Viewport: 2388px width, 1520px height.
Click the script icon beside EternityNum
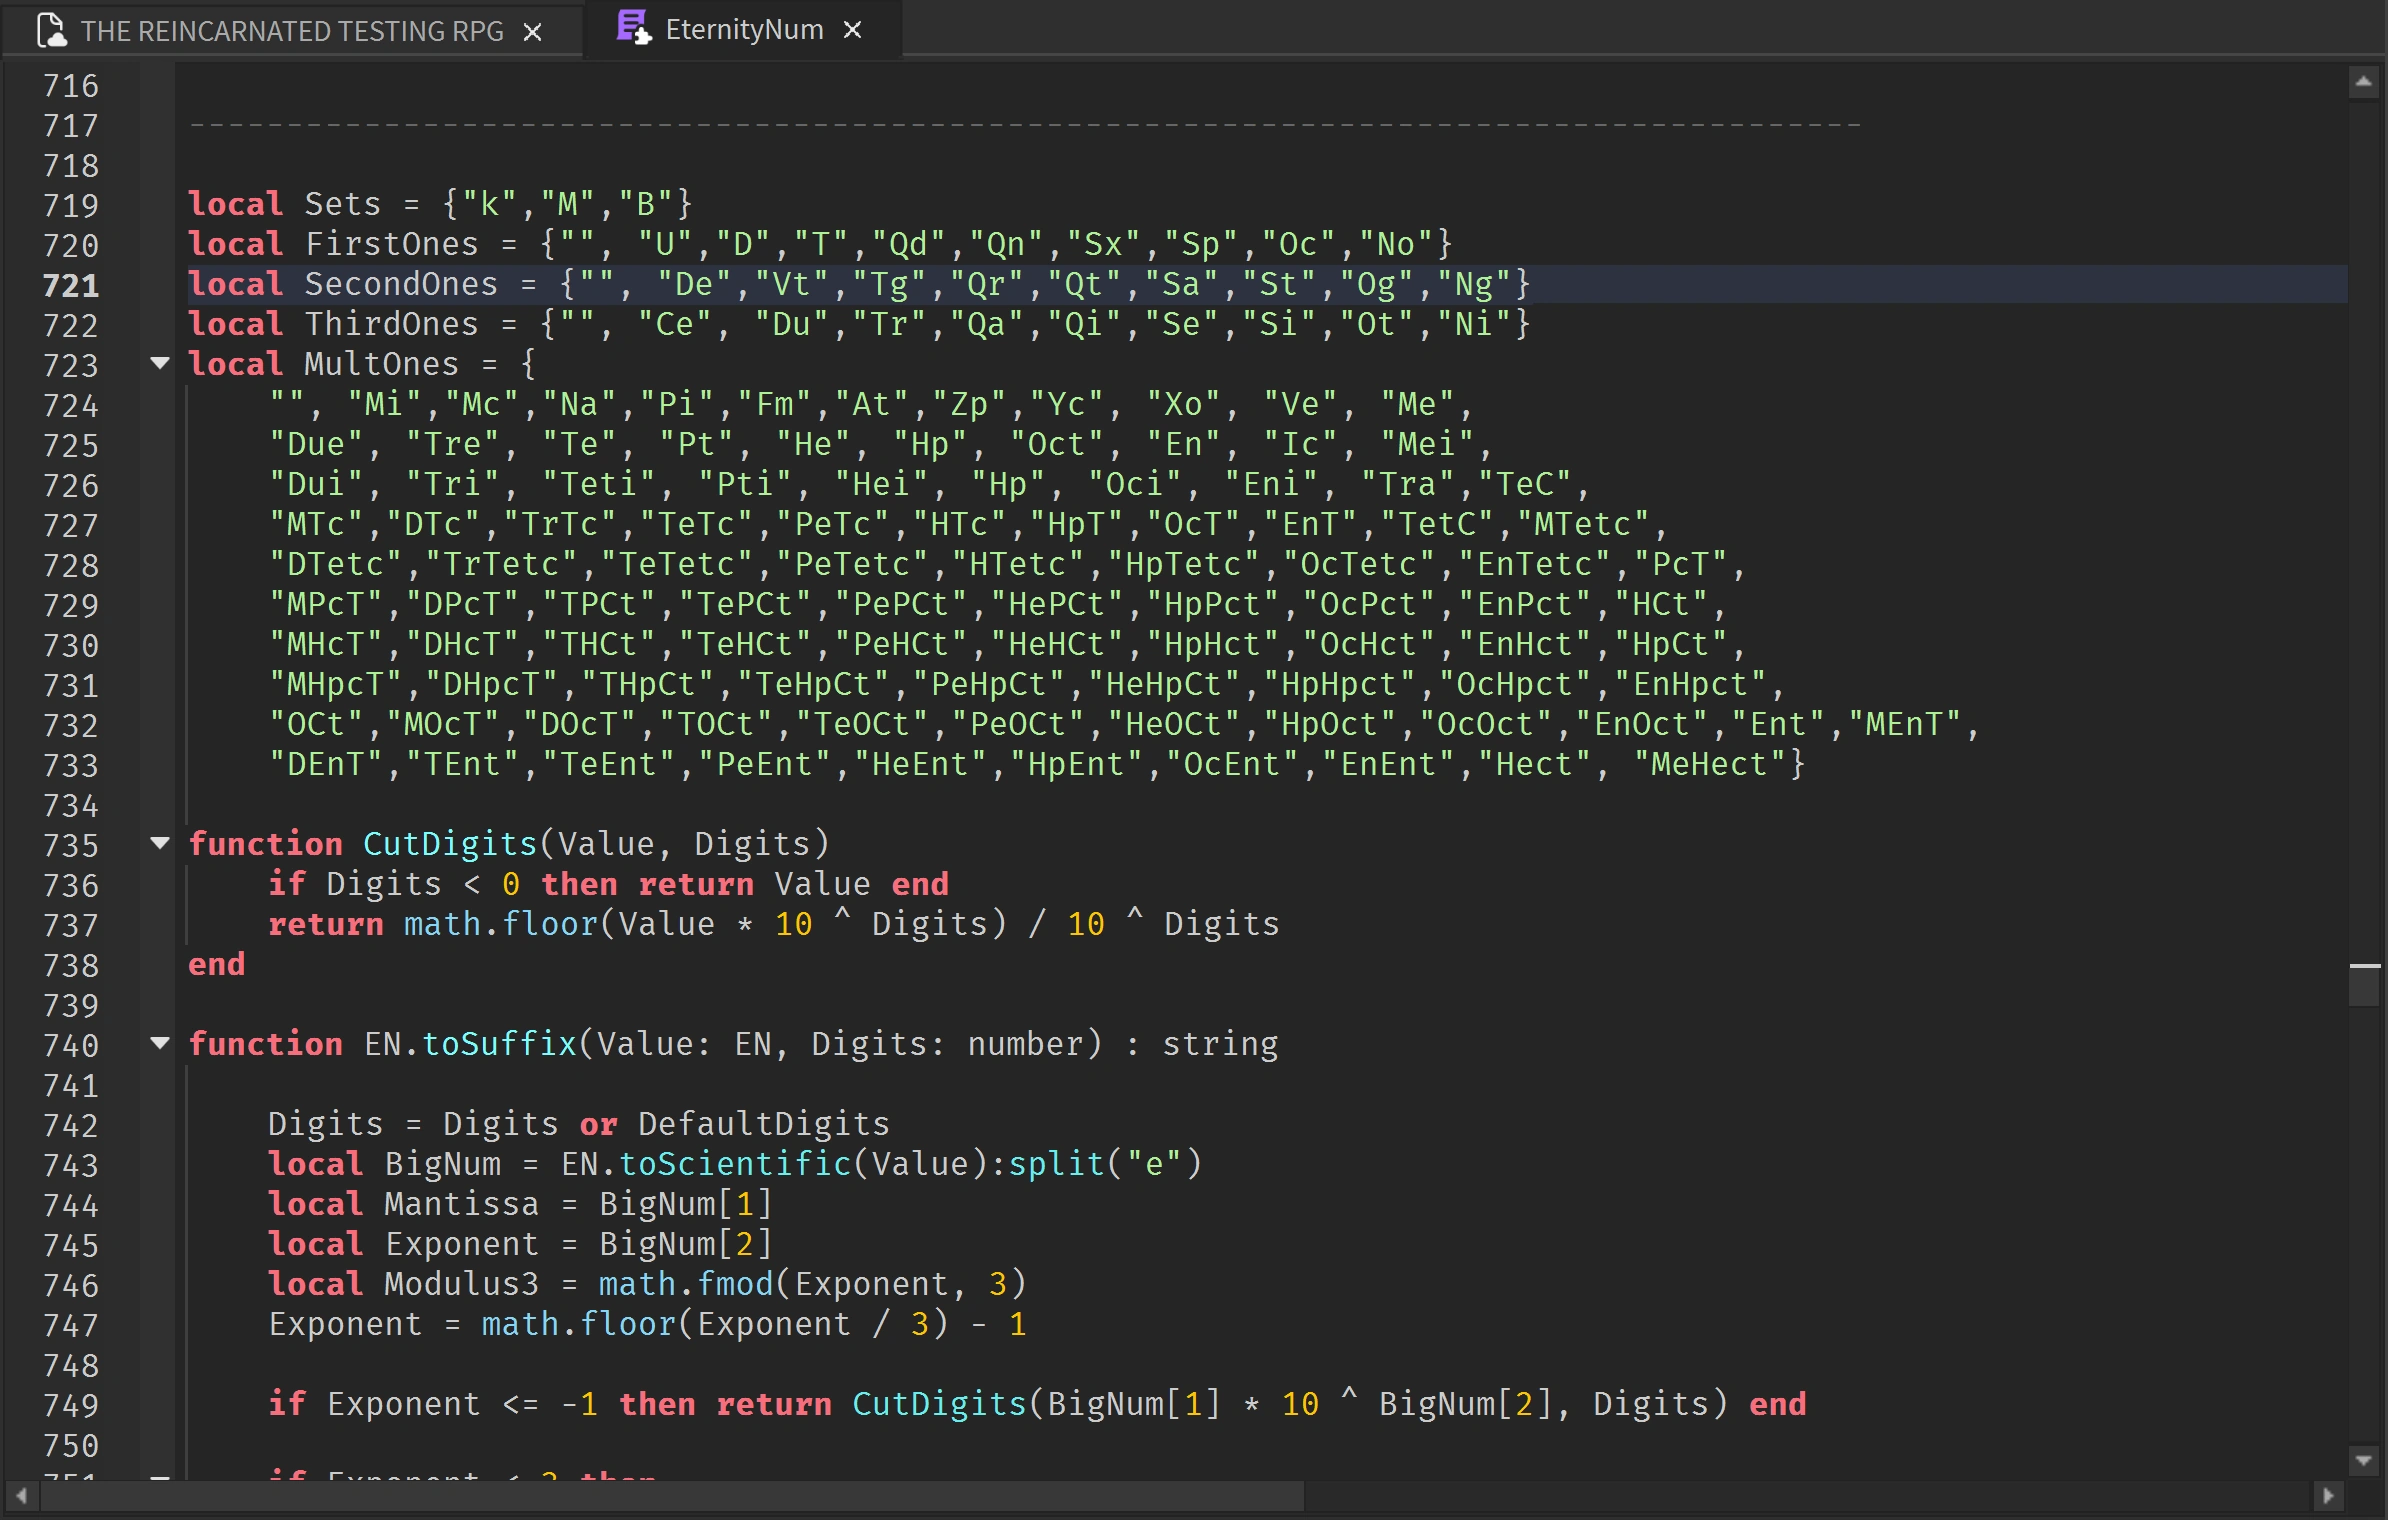(633, 30)
